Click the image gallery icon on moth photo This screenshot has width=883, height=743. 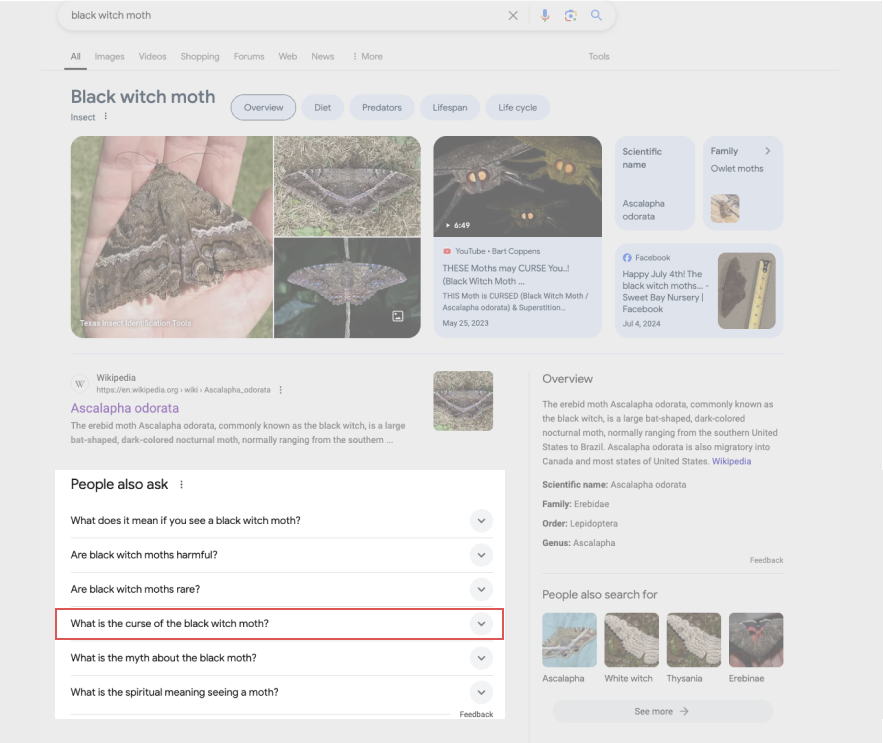(x=398, y=316)
